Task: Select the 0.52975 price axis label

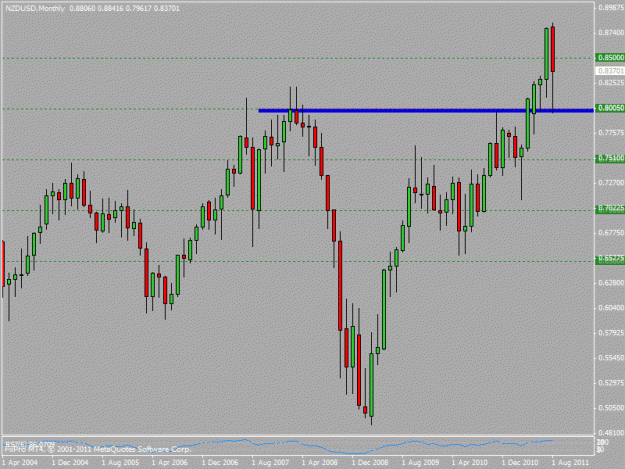Action: tap(611, 383)
